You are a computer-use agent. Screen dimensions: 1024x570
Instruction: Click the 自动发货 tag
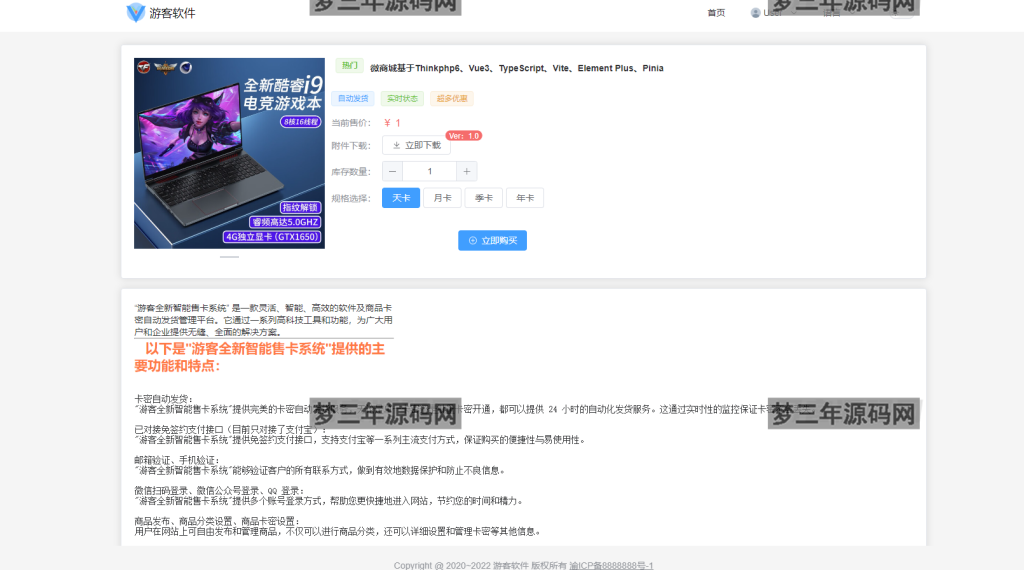353,99
